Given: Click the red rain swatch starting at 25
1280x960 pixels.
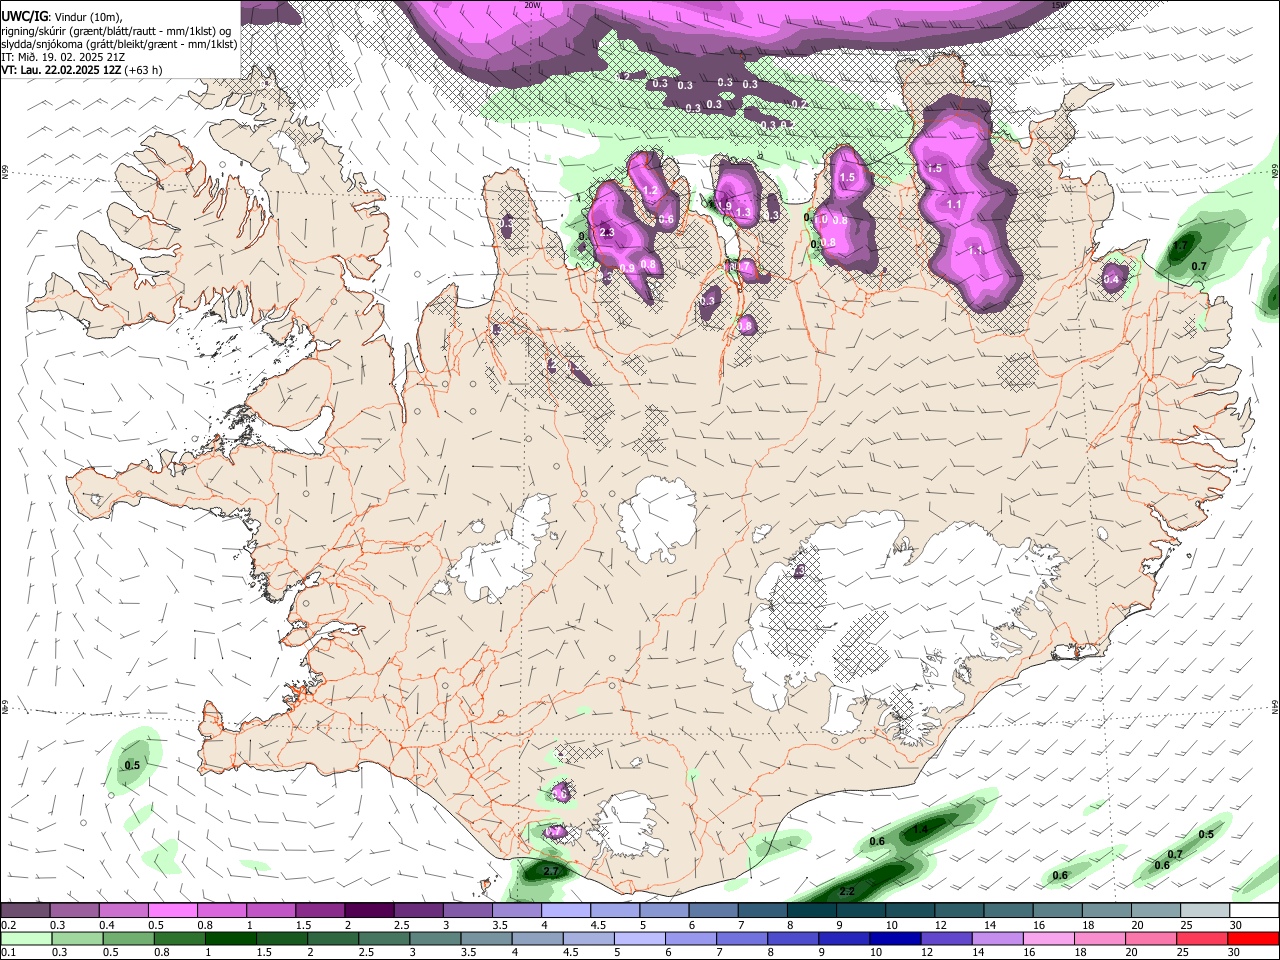Looking at the screenshot, I should (1203, 938).
